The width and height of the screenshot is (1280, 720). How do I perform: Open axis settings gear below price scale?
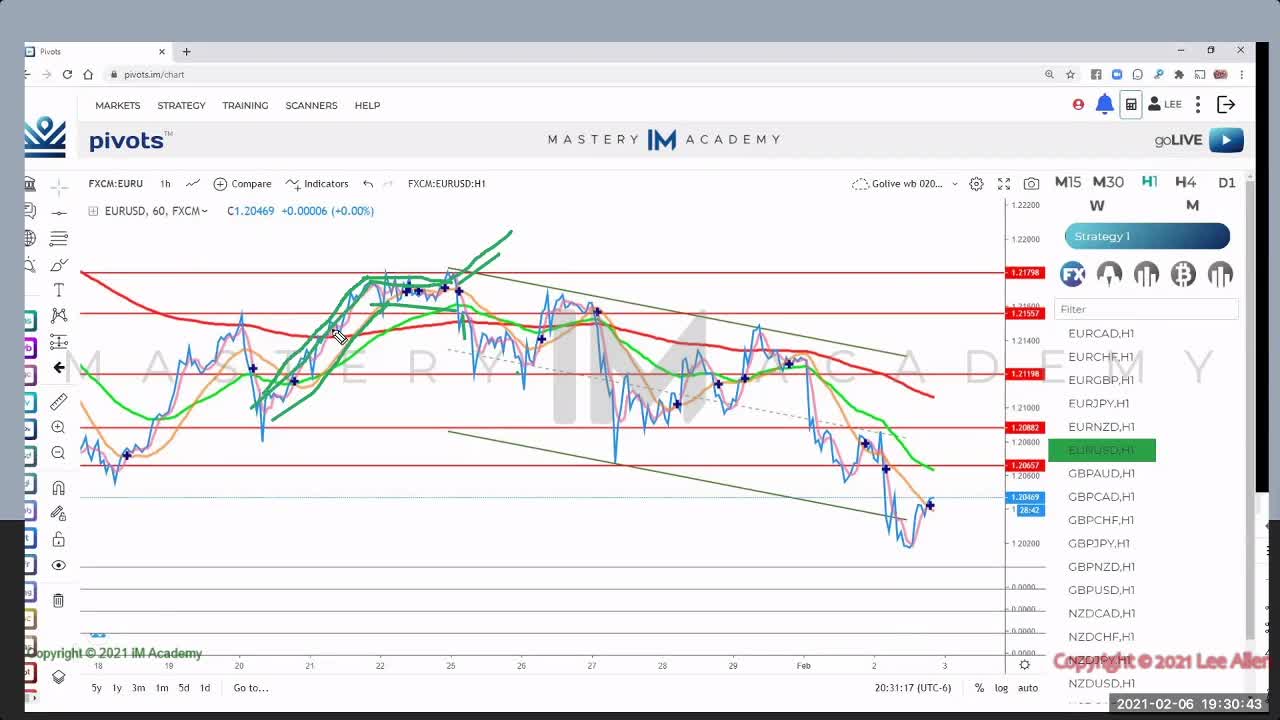pos(1024,665)
